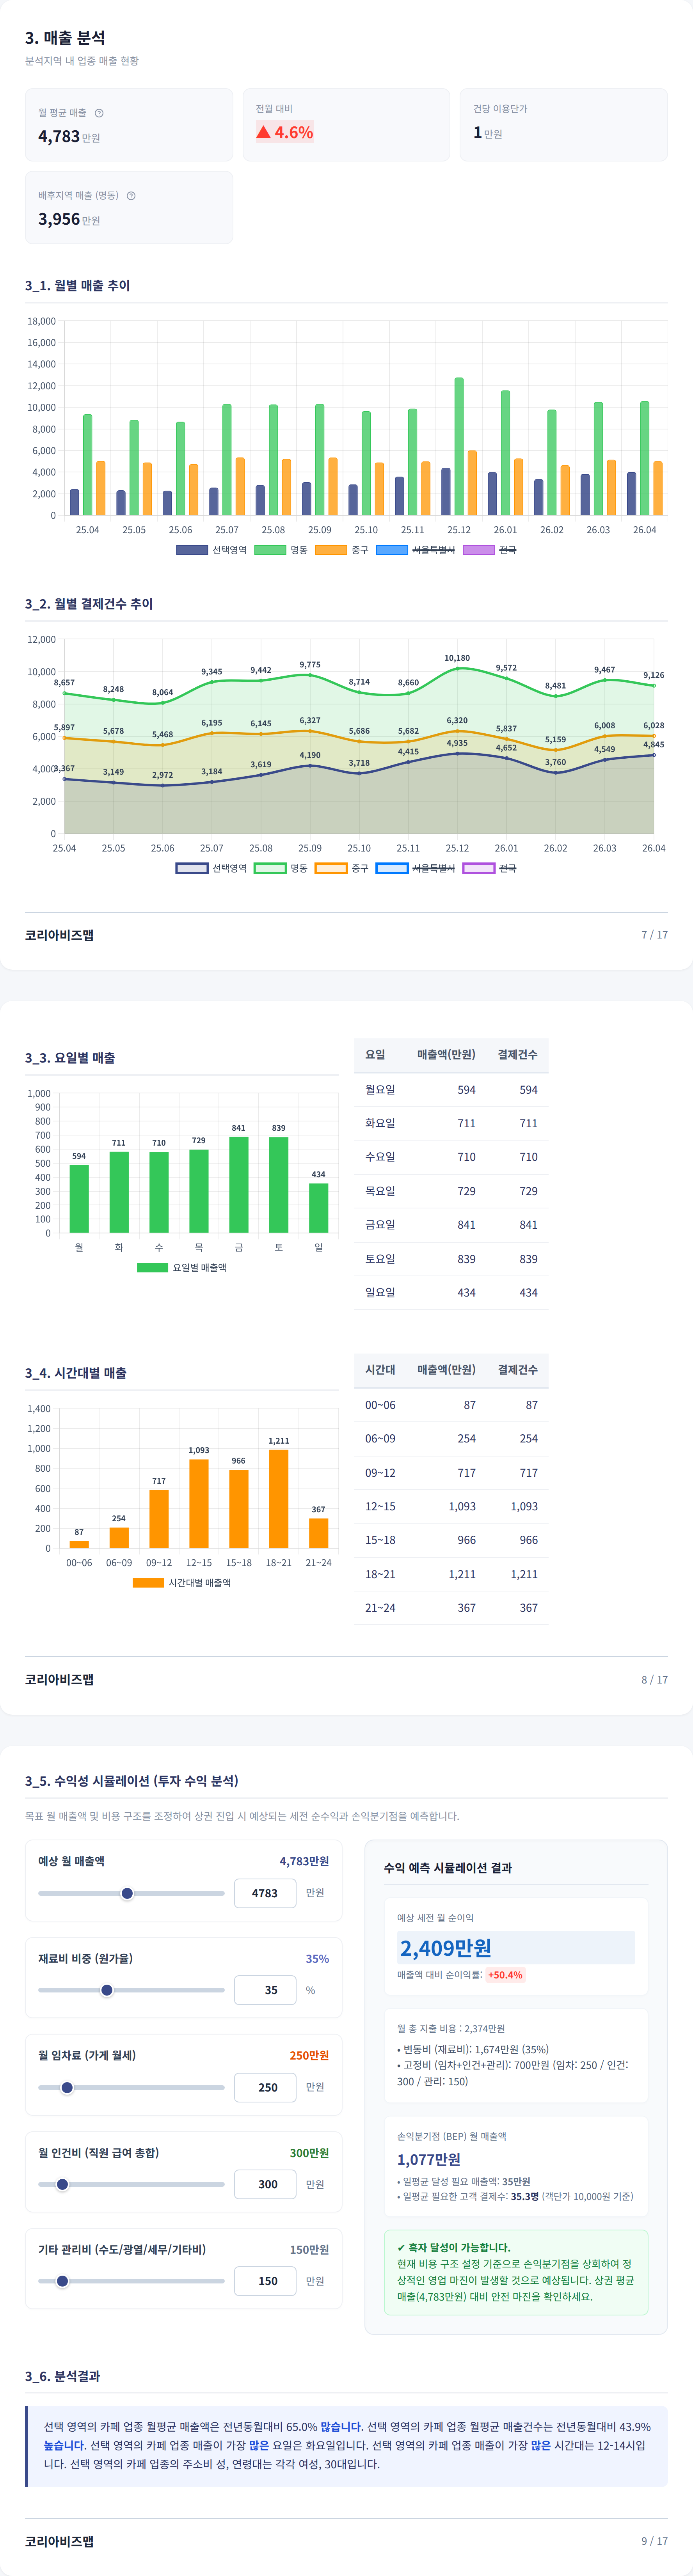Show 서울특별시 series in payment count chart
This screenshot has height=2576, width=693.
pyautogui.click(x=415, y=868)
